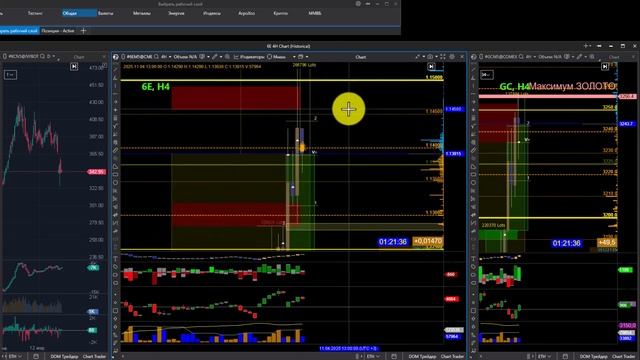Viewport: 640px width, 360px height.
Task: Select the Позиции - Active tab
Action: coord(58,31)
